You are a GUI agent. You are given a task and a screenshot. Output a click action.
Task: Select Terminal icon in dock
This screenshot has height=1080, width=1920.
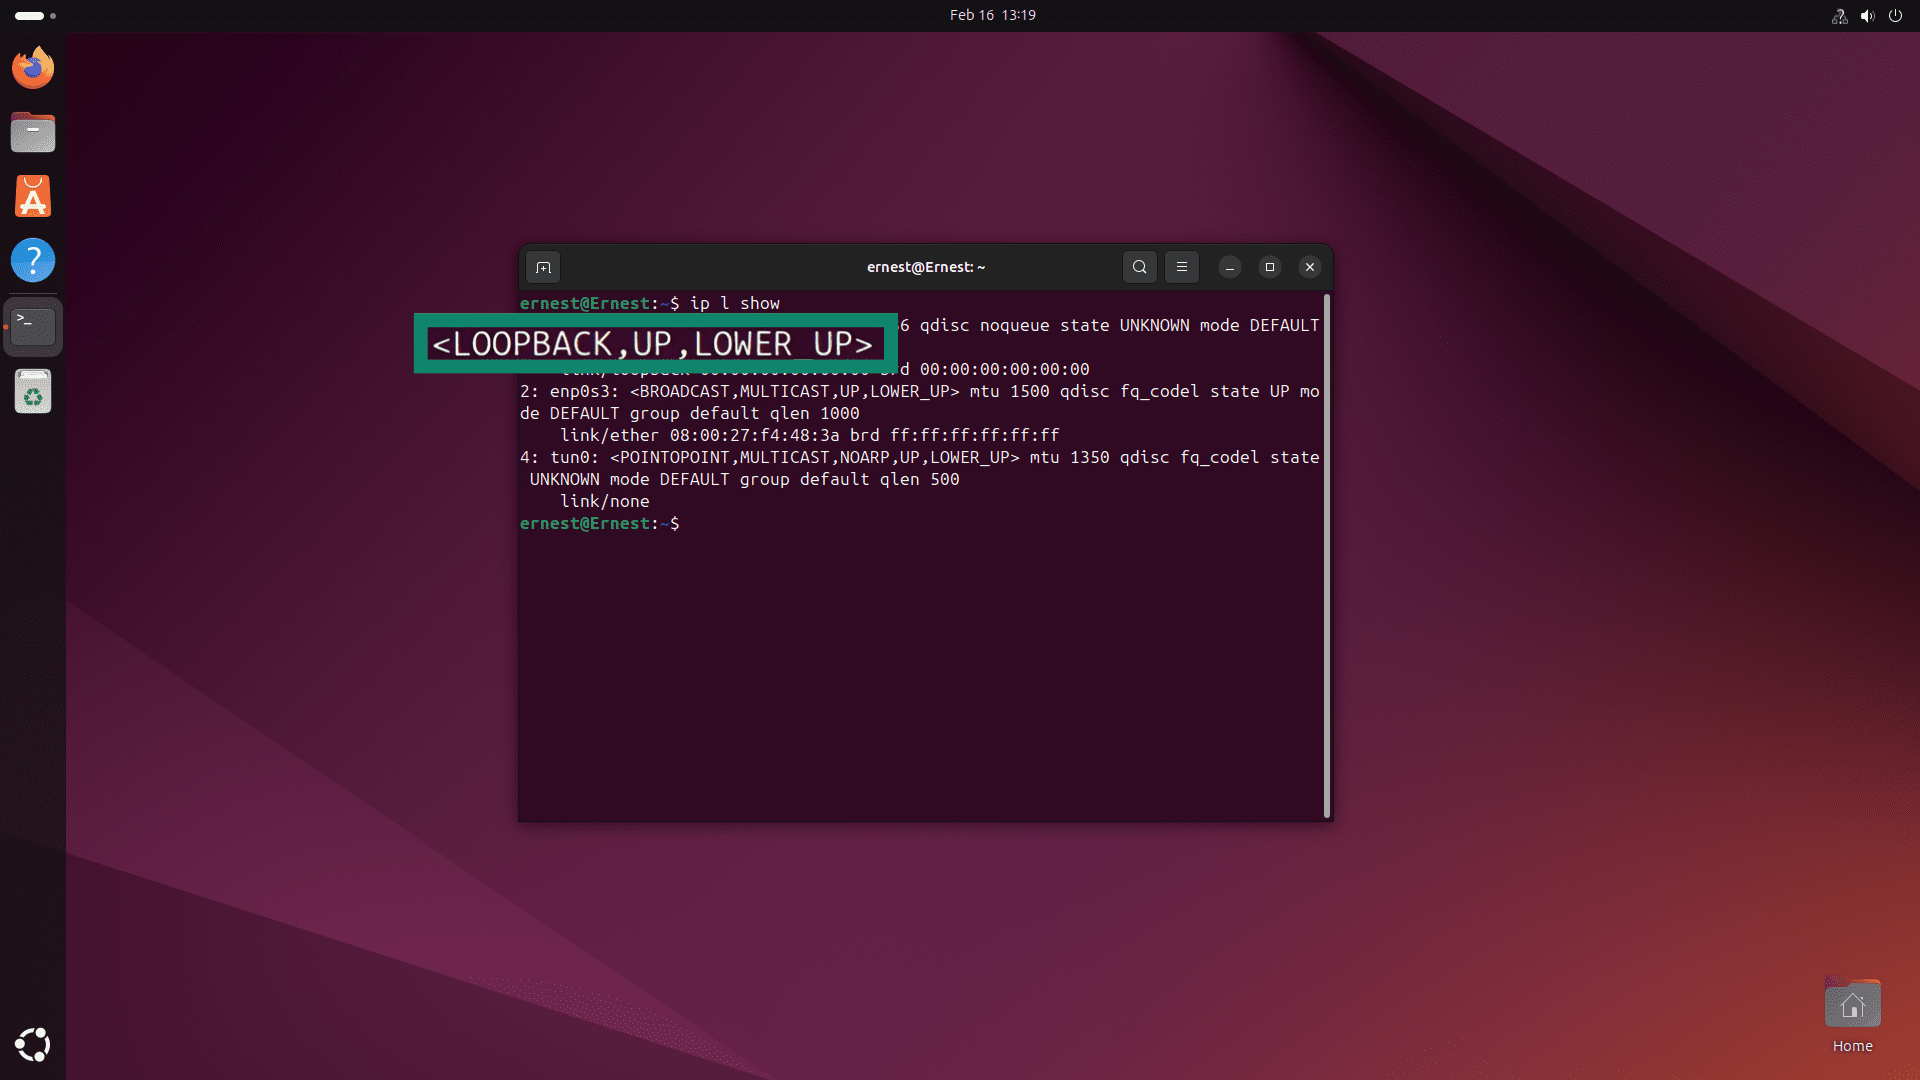33,326
